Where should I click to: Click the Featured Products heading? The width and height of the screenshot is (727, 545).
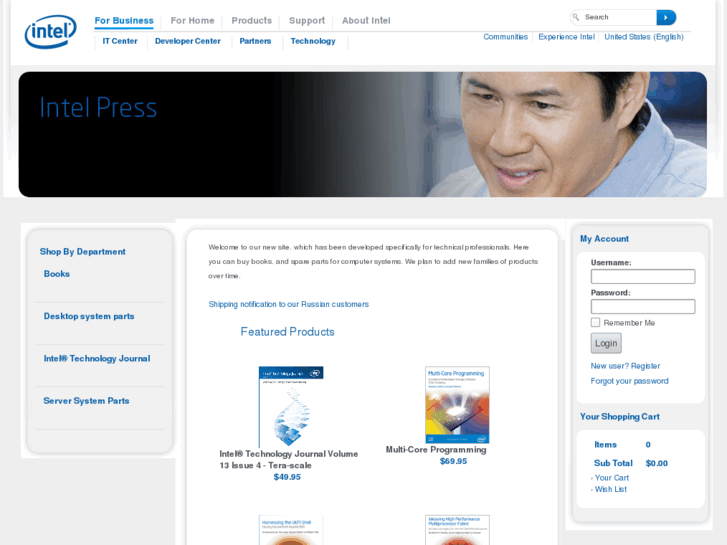click(x=287, y=332)
